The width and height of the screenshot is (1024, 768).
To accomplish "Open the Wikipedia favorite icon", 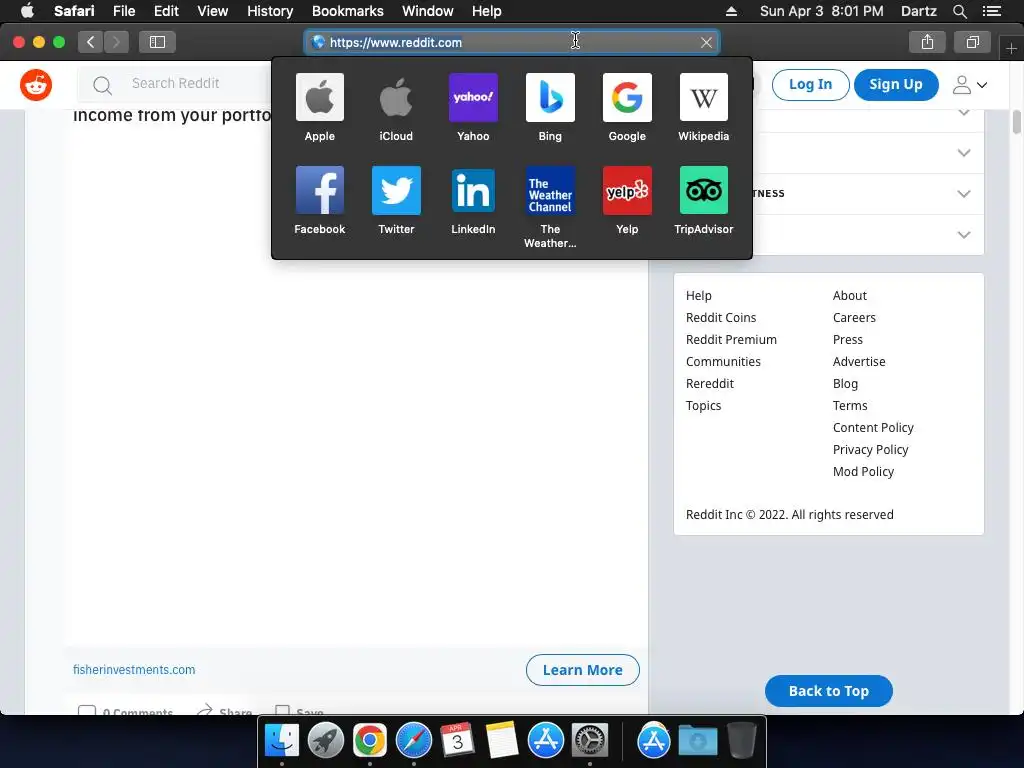I will (x=703, y=97).
